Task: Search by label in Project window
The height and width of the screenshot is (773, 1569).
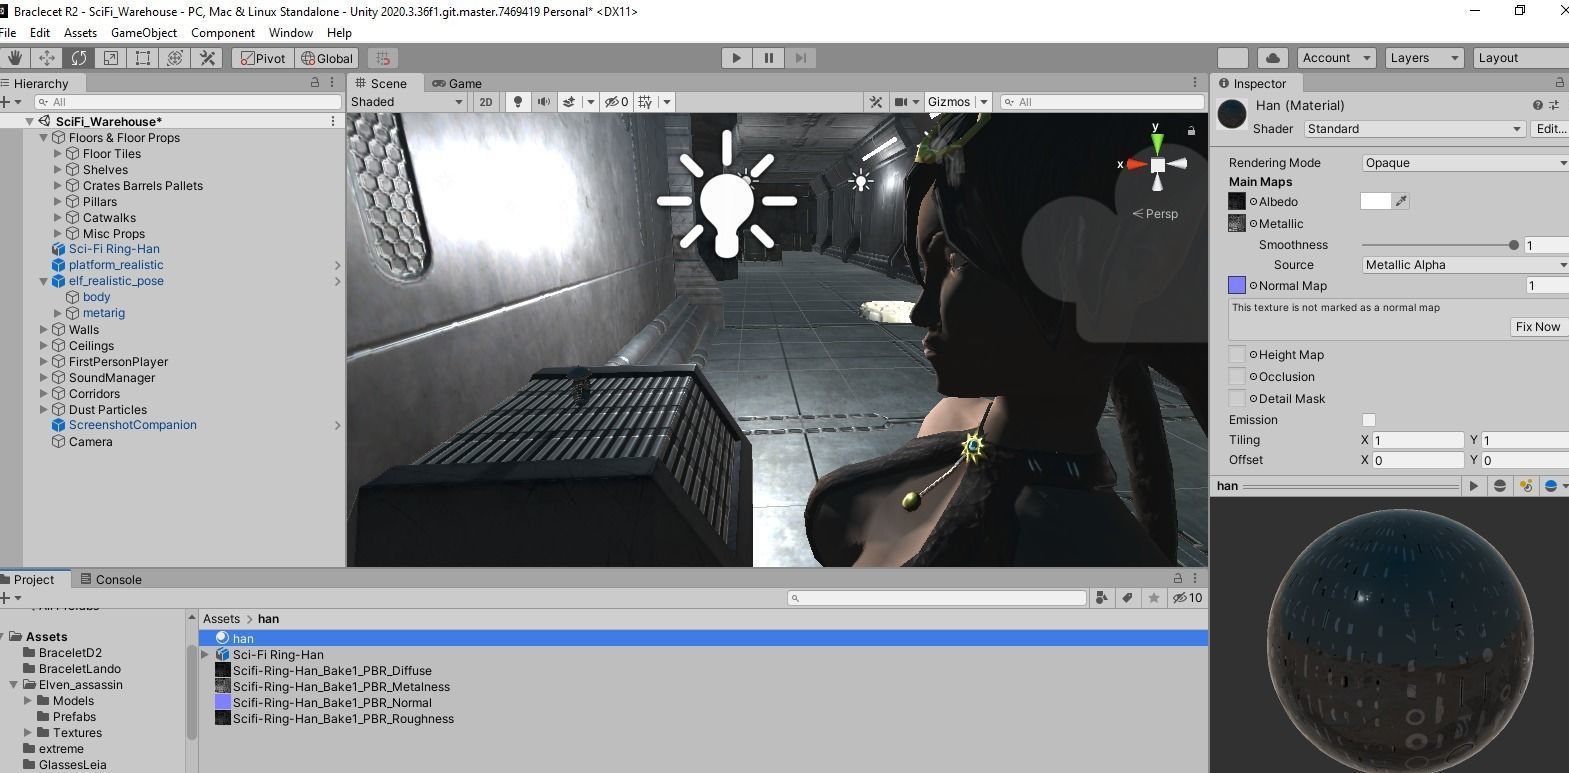Action: click(1128, 598)
